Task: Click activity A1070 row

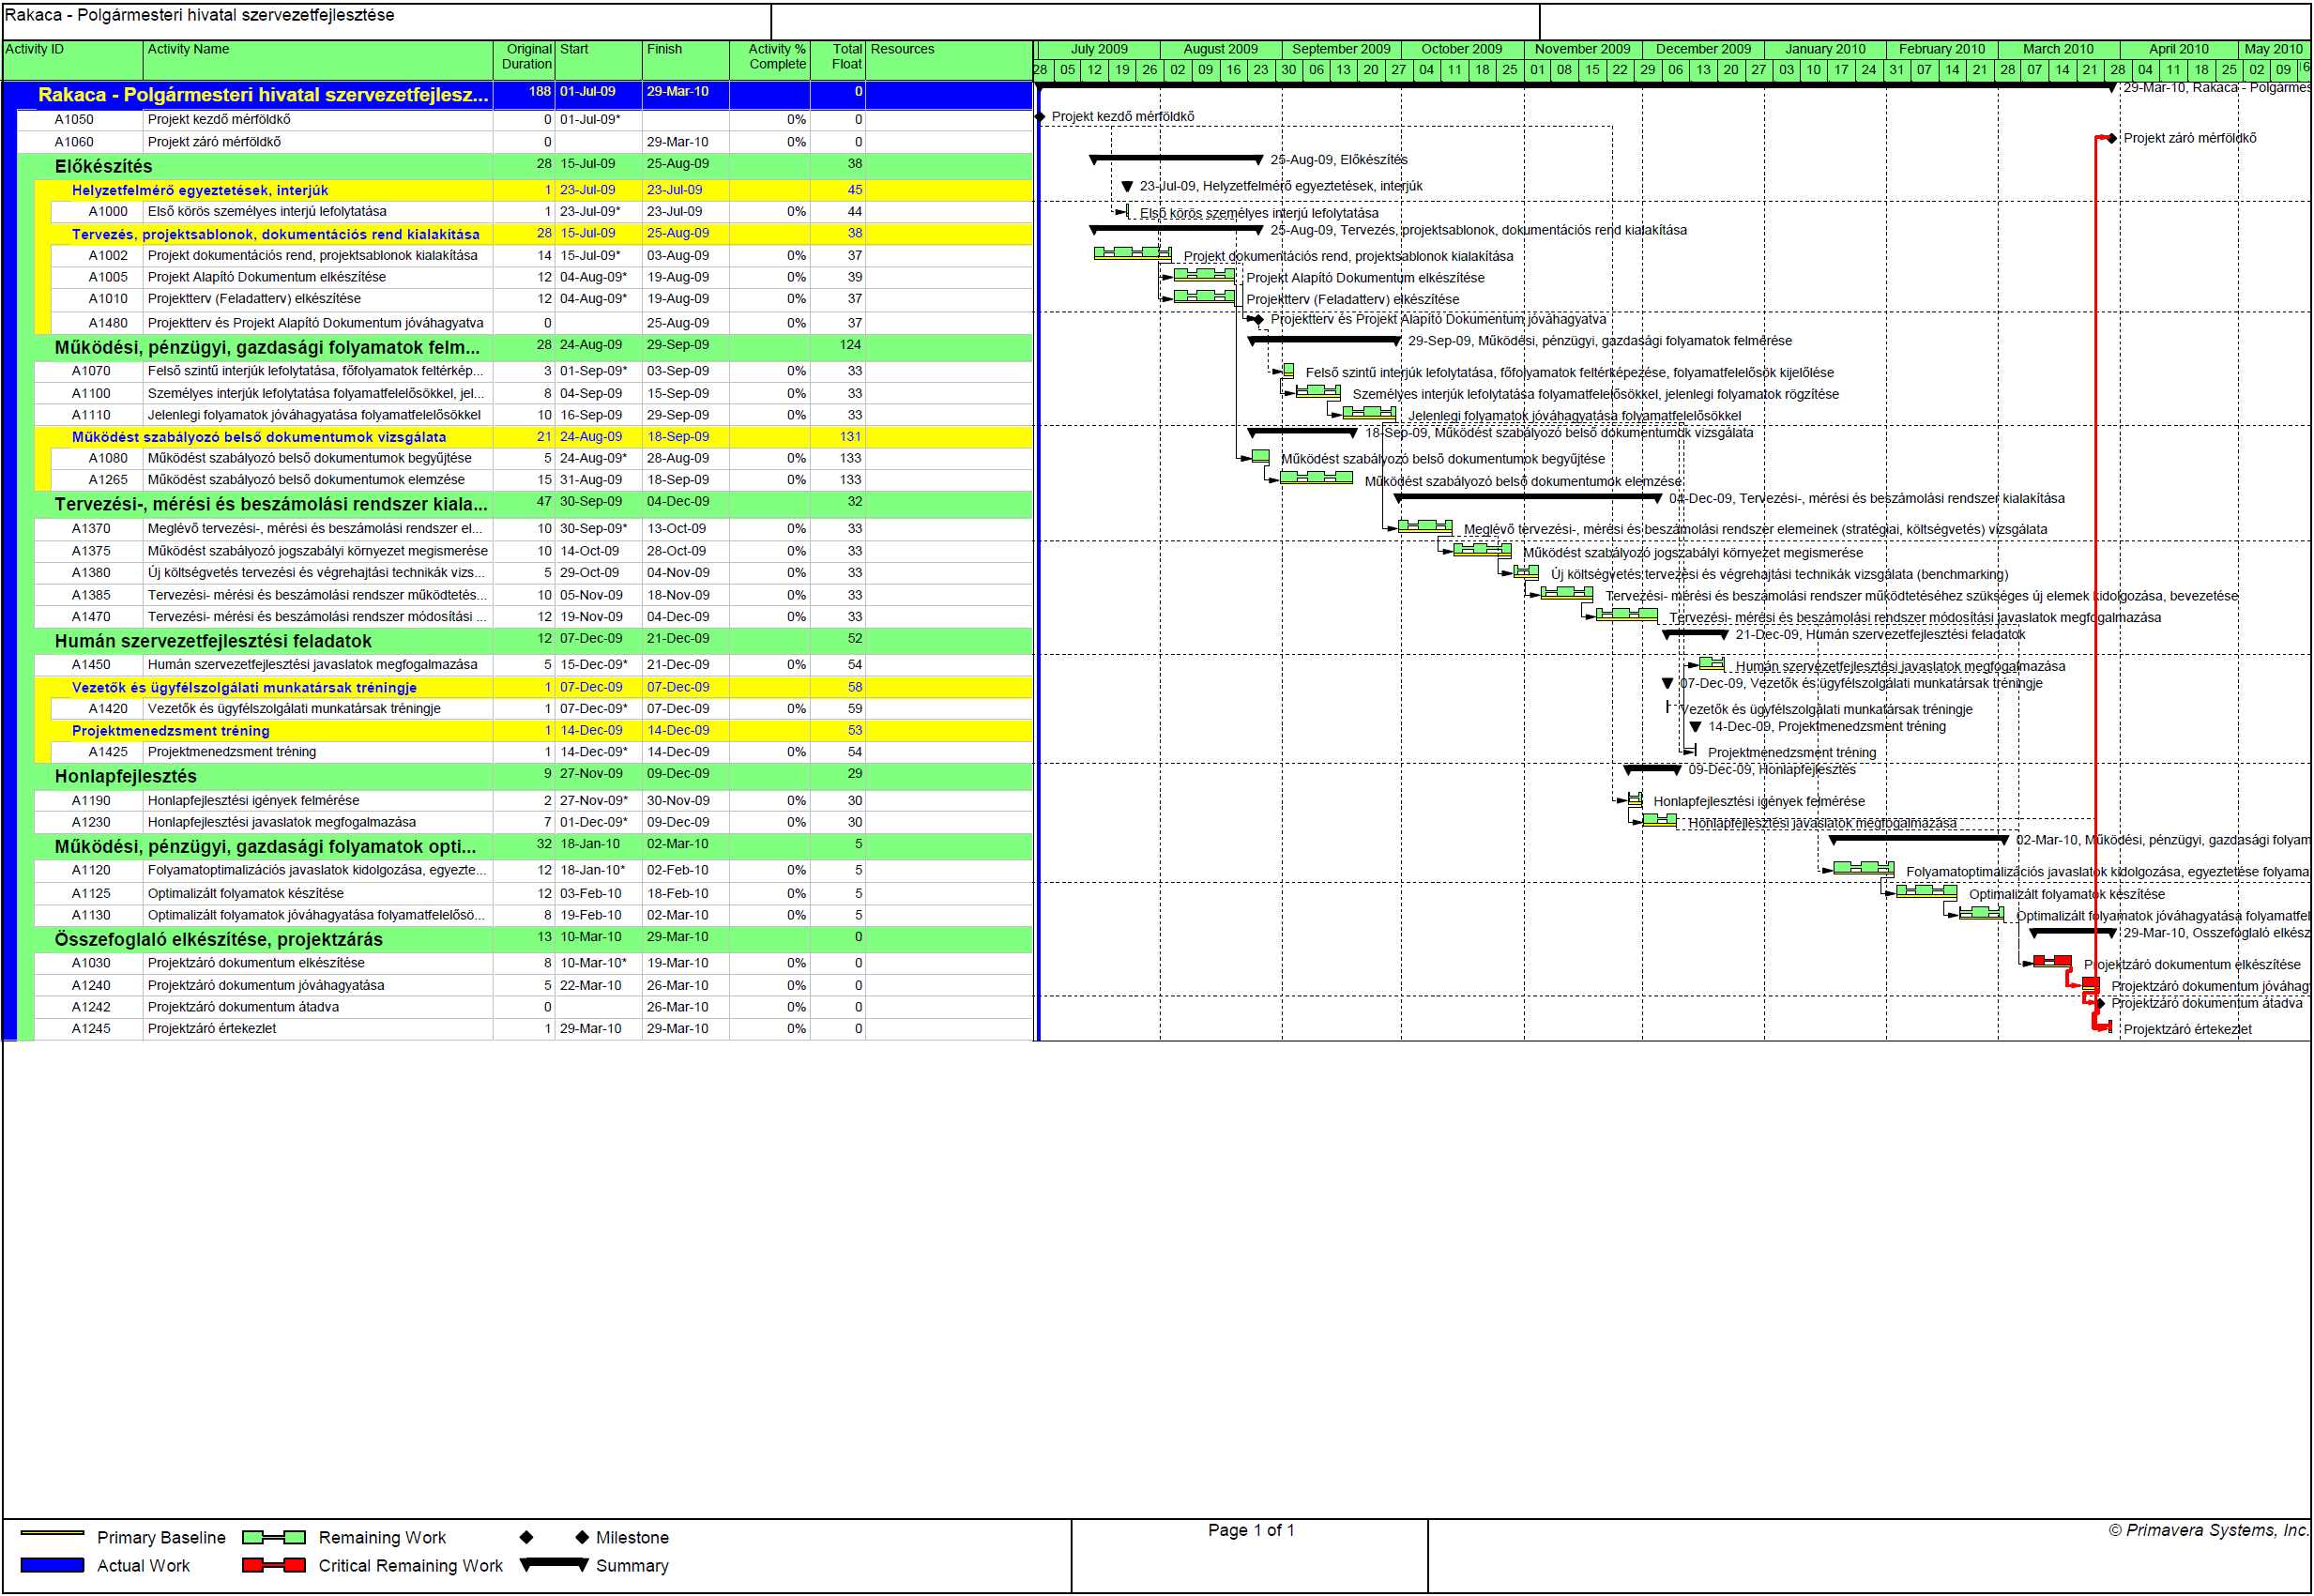Action: pyautogui.click(x=534, y=371)
